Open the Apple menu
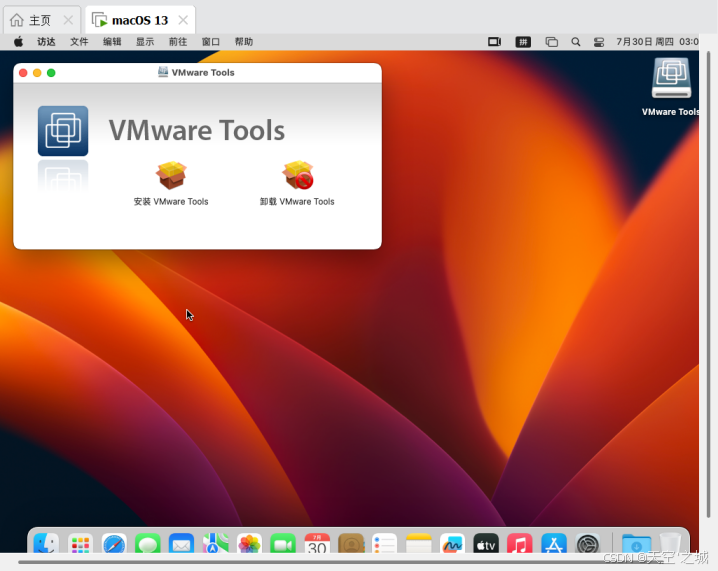 (x=18, y=42)
